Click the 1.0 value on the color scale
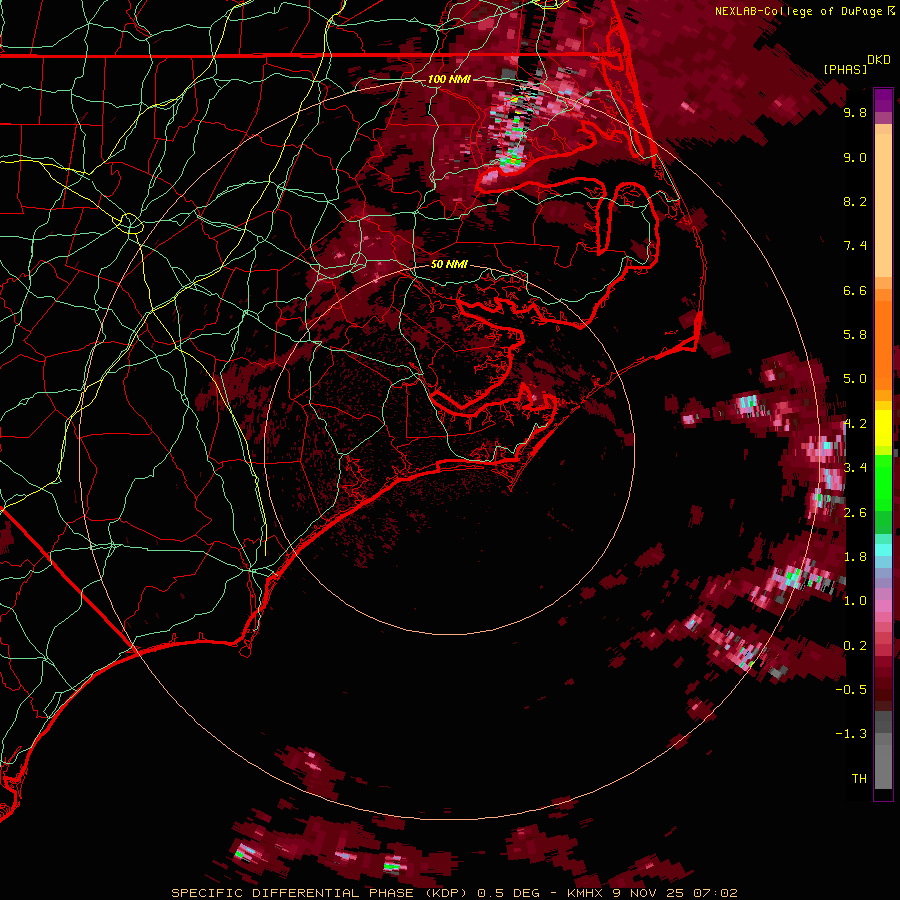This screenshot has height=900, width=900. tap(855, 601)
